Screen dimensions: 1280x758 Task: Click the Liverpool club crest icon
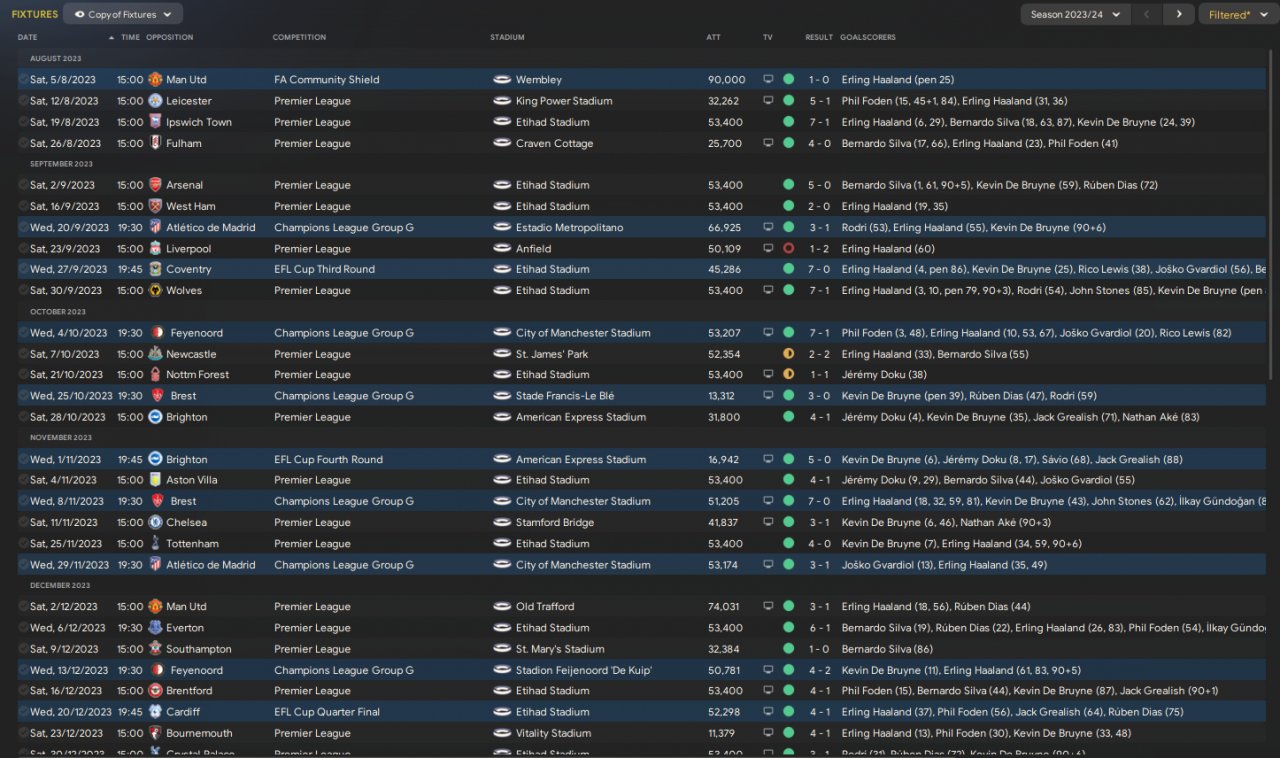point(155,249)
